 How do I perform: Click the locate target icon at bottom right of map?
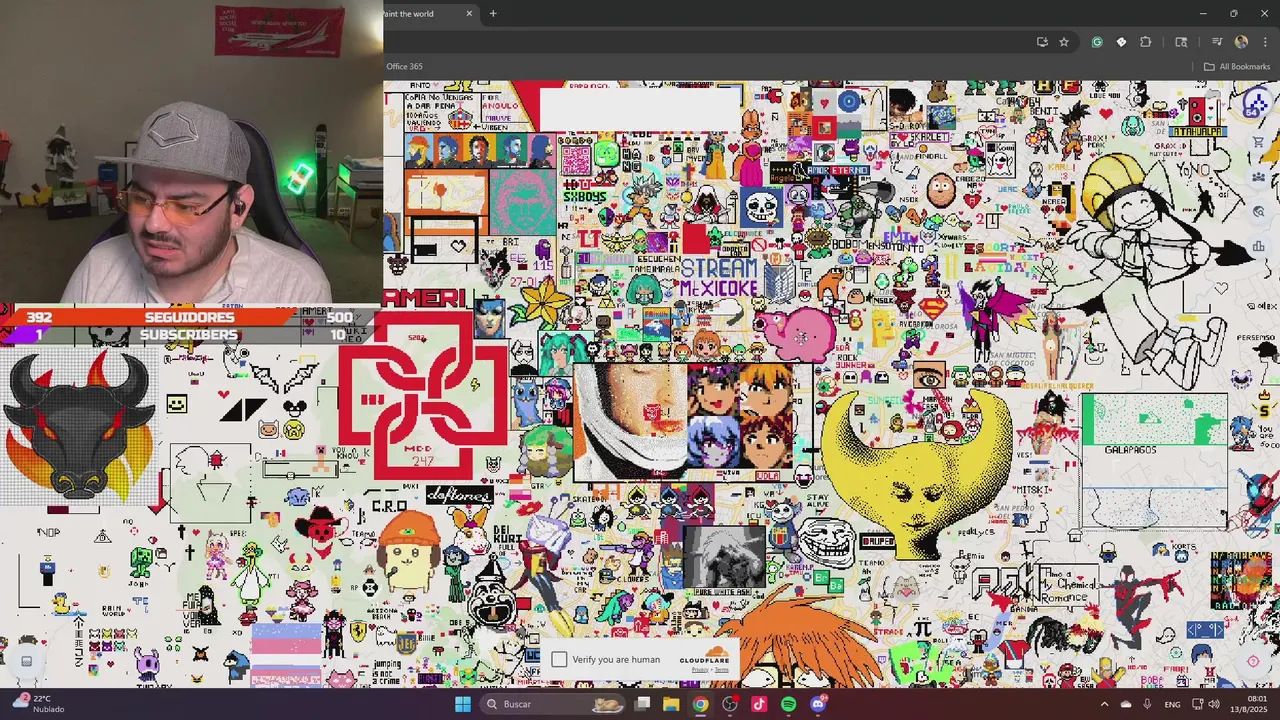tap(1253, 660)
